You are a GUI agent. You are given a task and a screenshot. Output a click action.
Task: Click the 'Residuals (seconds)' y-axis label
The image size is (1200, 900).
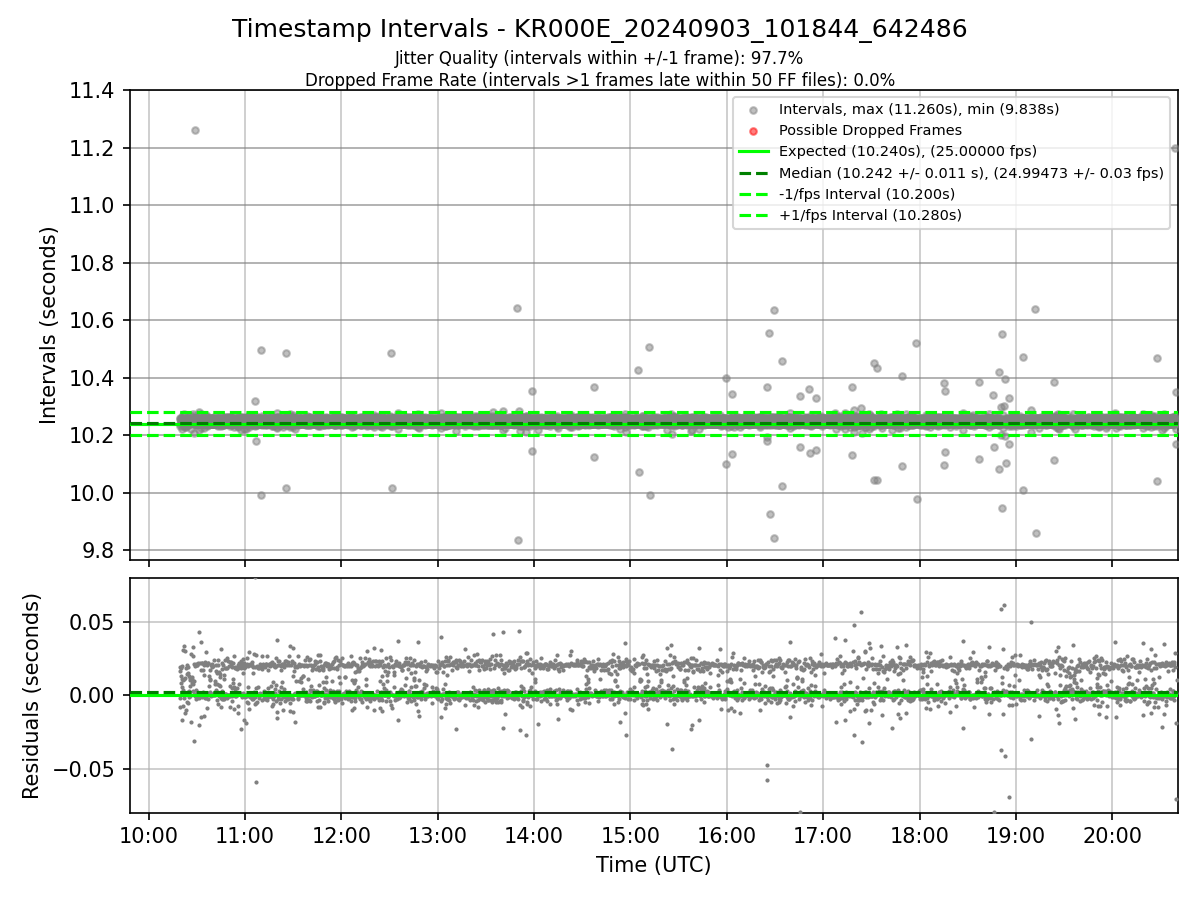click(x=31, y=696)
